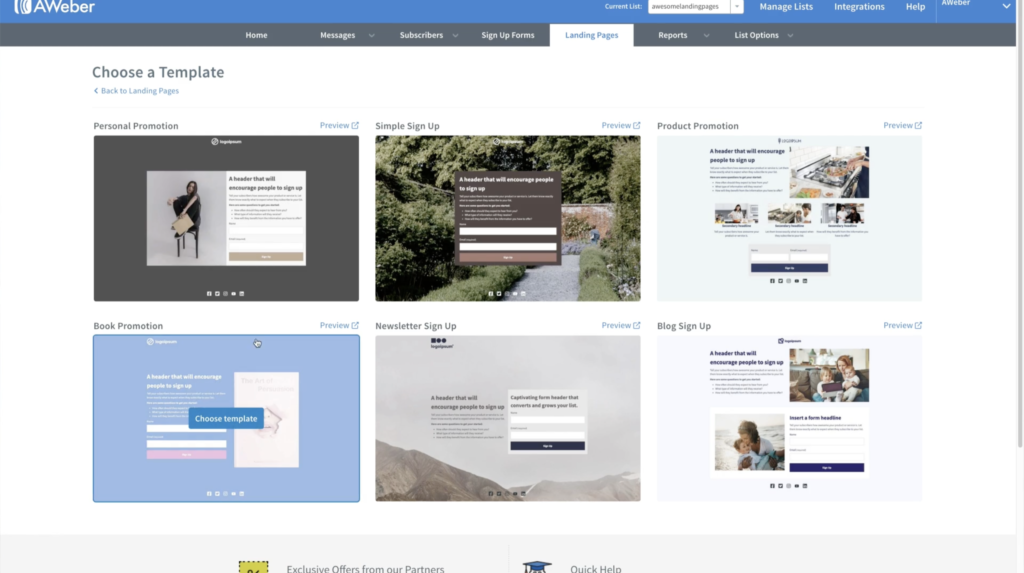Select the Simple Sign Up template thumbnail
The image size is (1024, 573).
[x=507, y=218]
